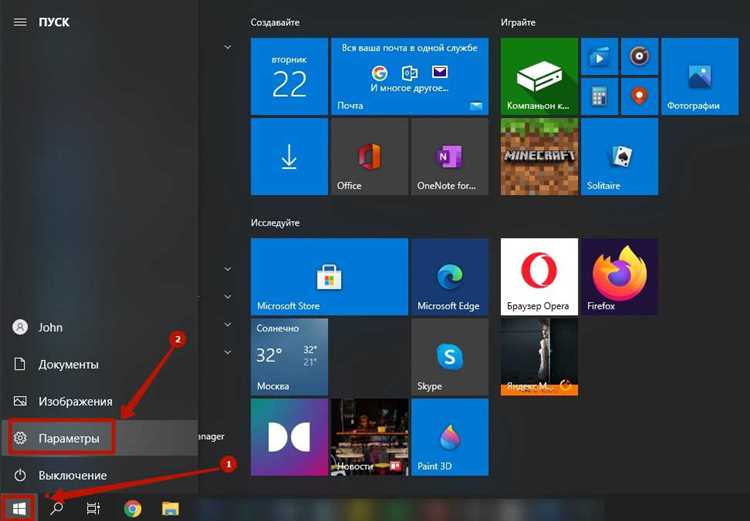Open the Microsoft Store tile

(330, 277)
